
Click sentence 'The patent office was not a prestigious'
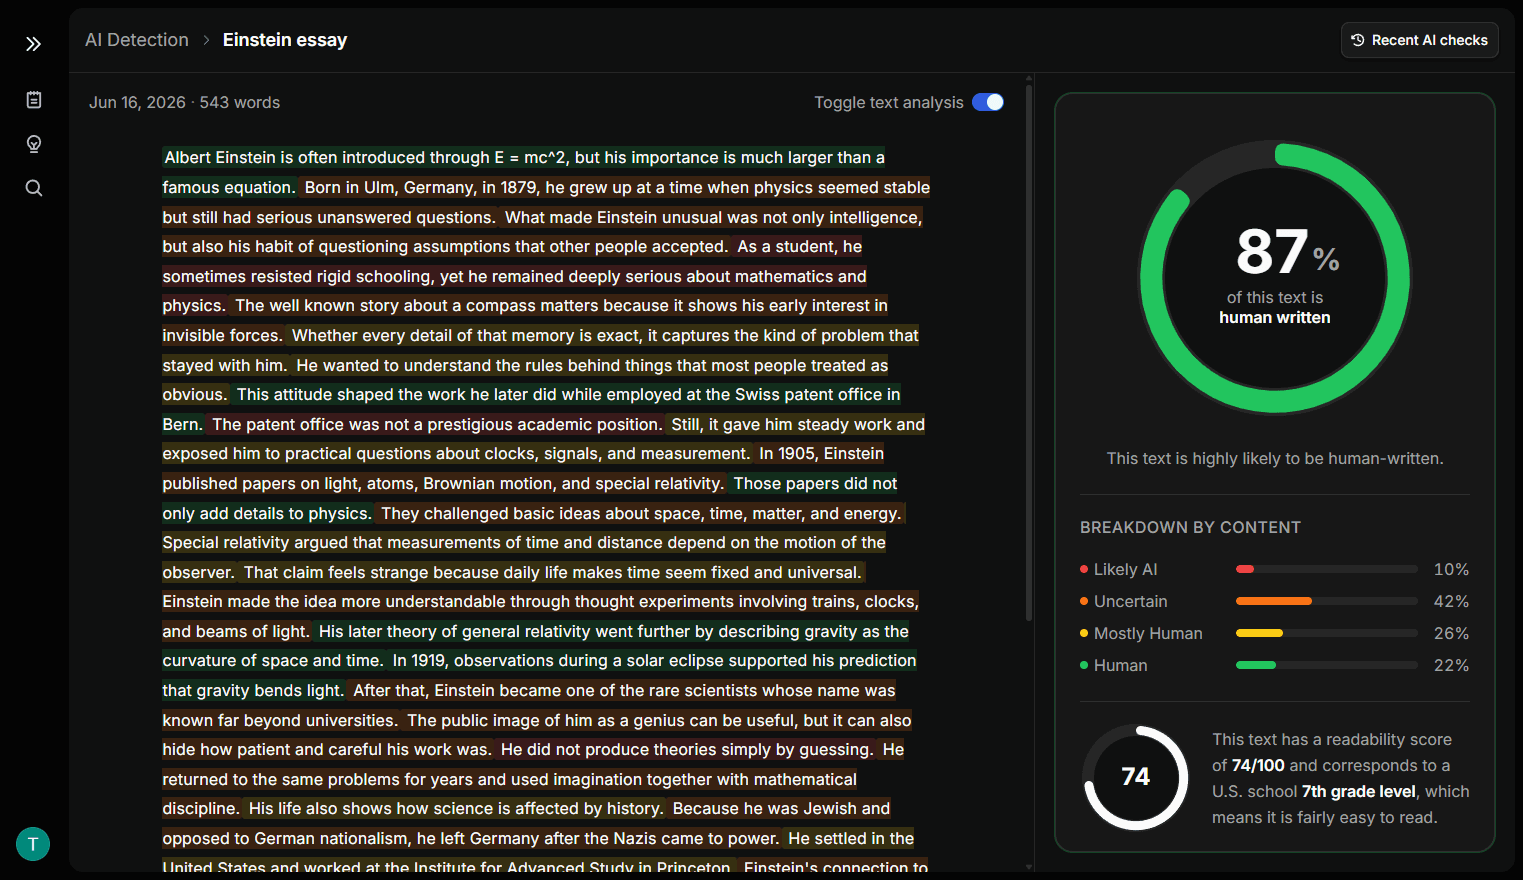click(437, 424)
